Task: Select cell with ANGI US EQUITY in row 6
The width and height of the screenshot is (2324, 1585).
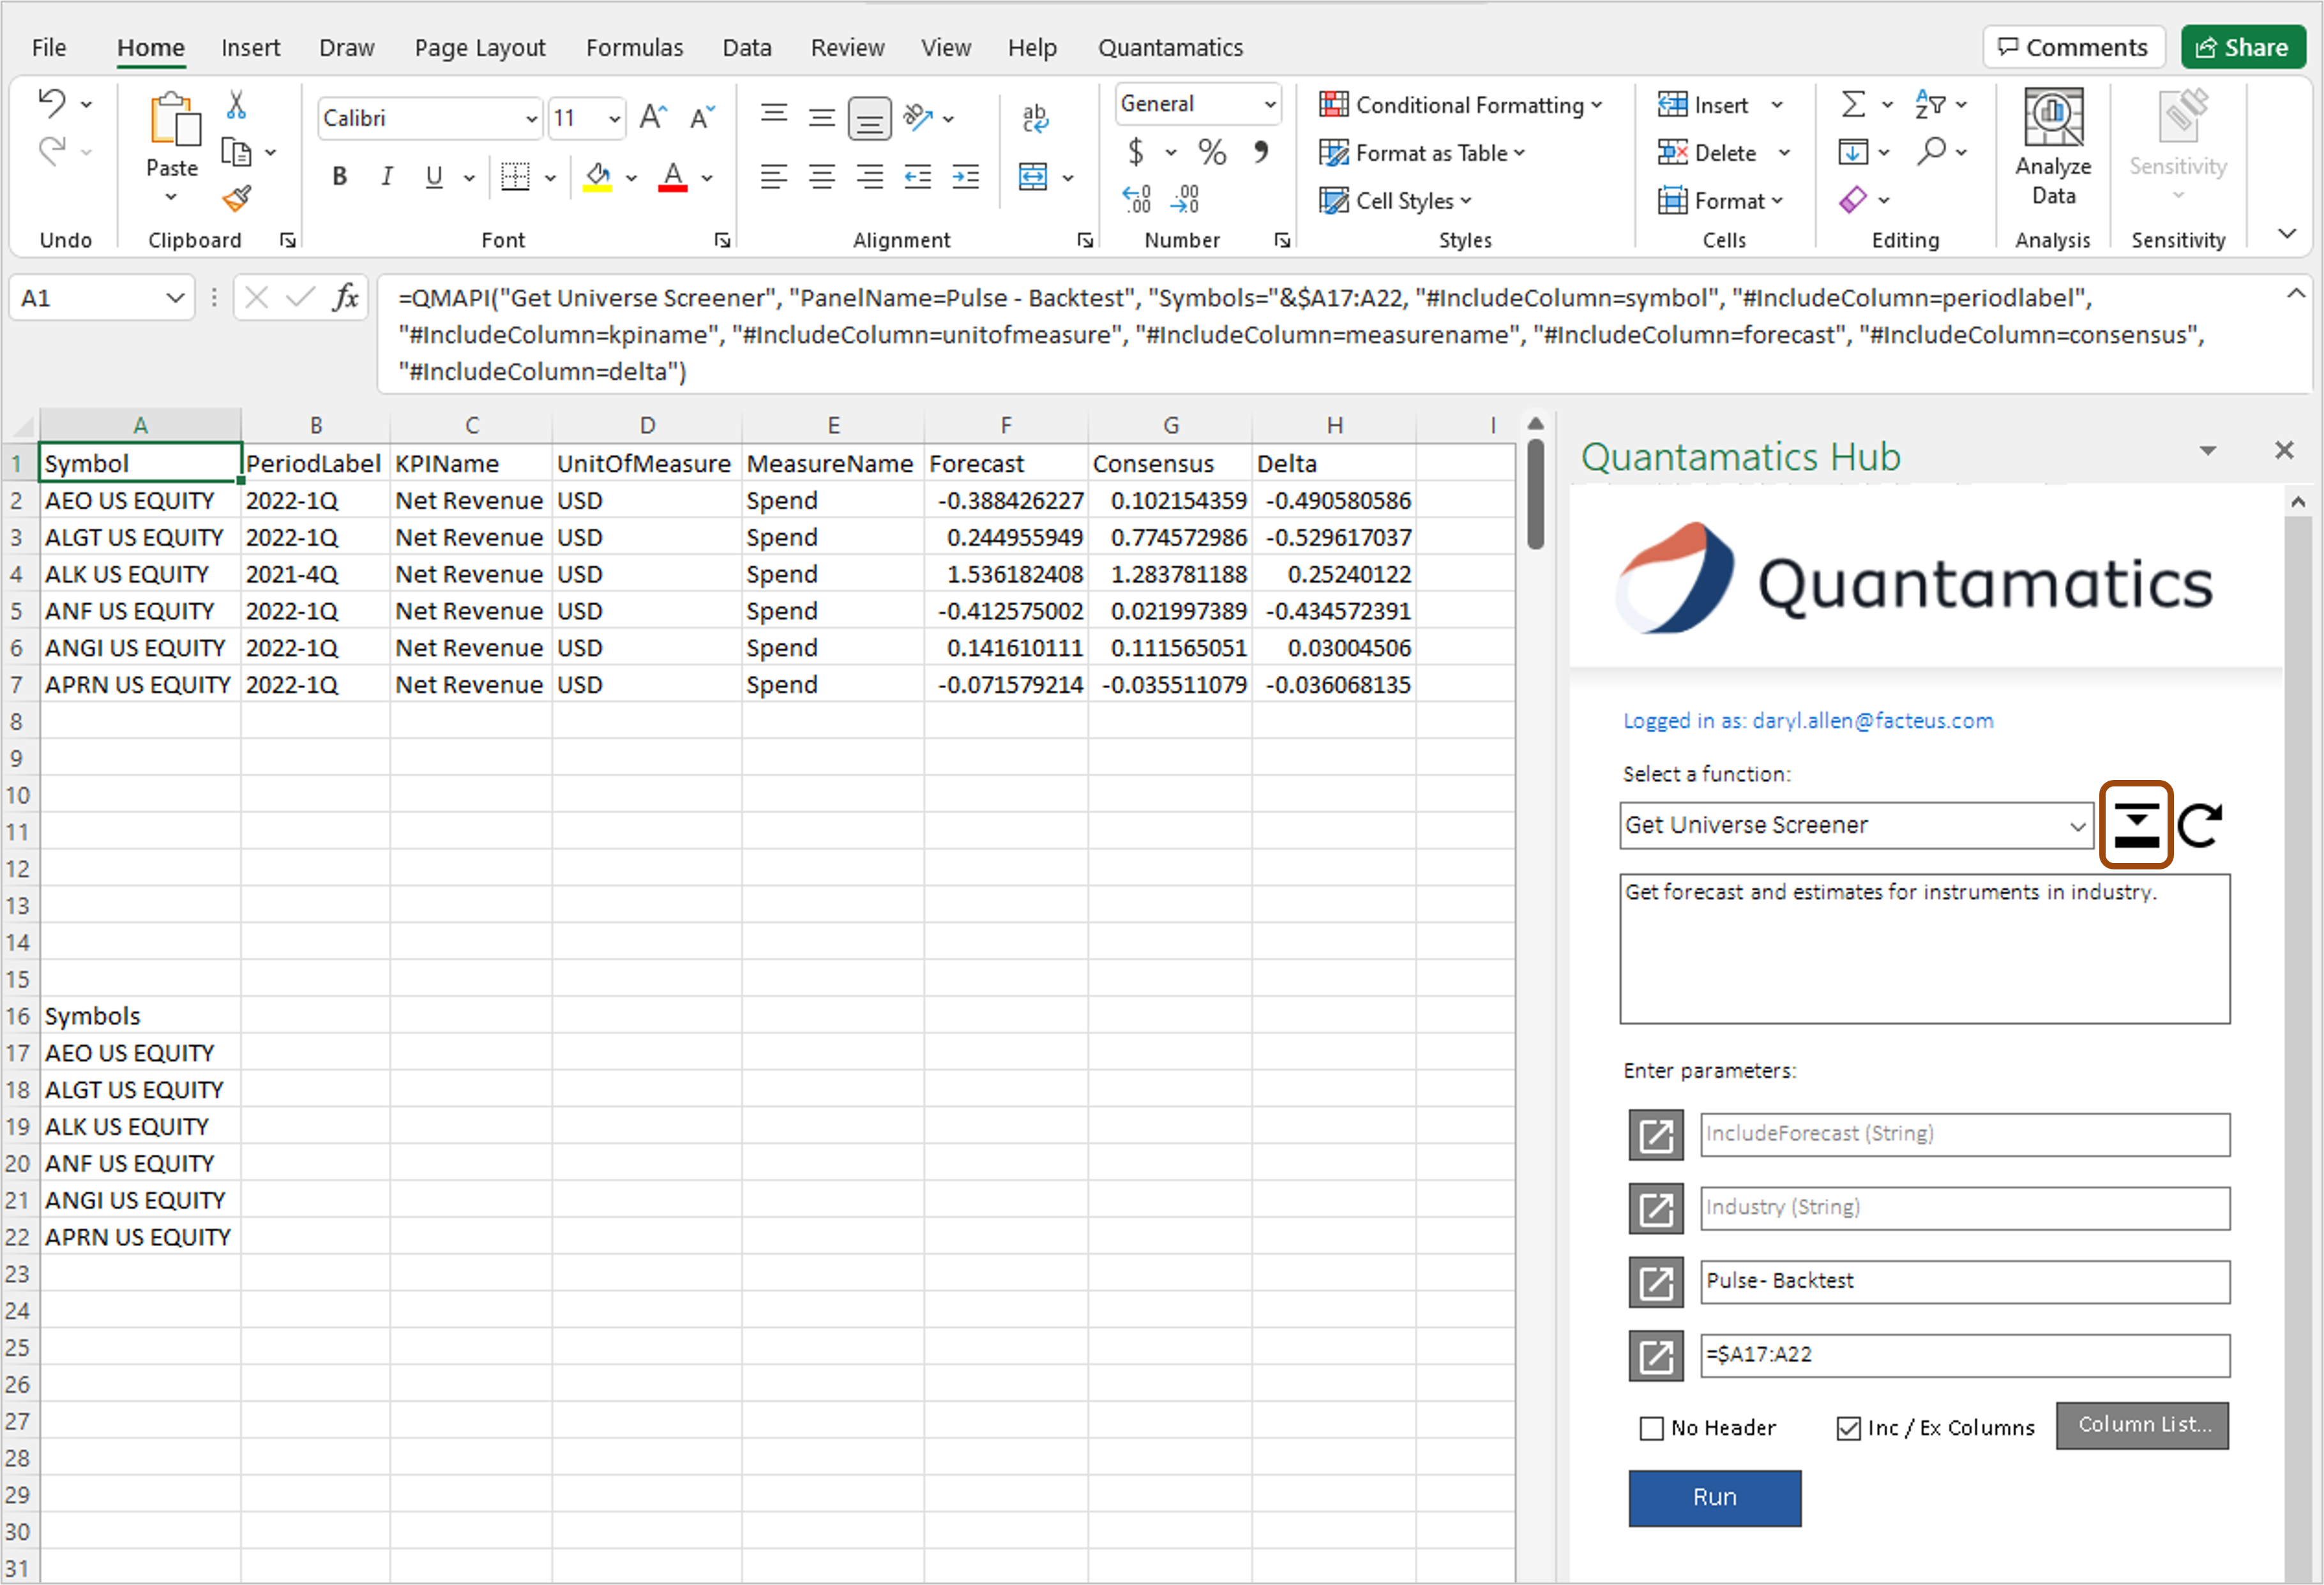Action: tap(140, 648)
